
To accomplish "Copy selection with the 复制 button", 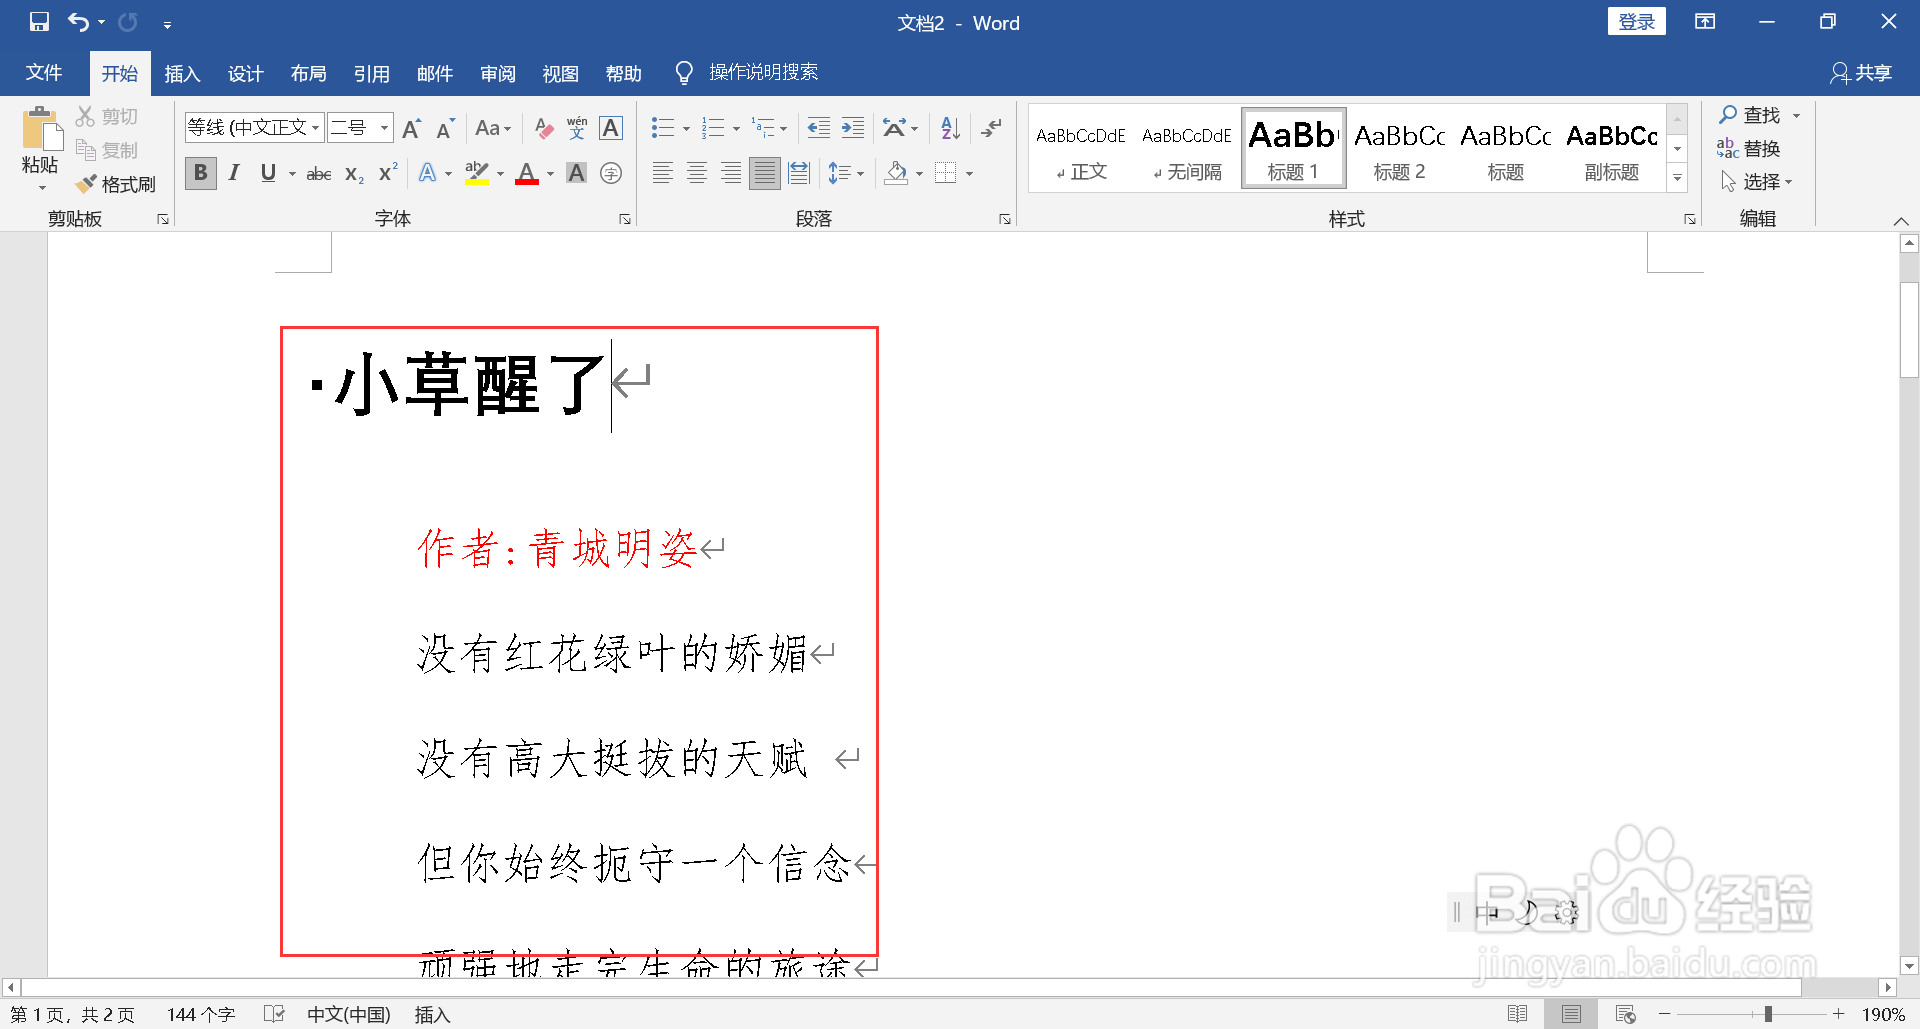I will [107, 150].
